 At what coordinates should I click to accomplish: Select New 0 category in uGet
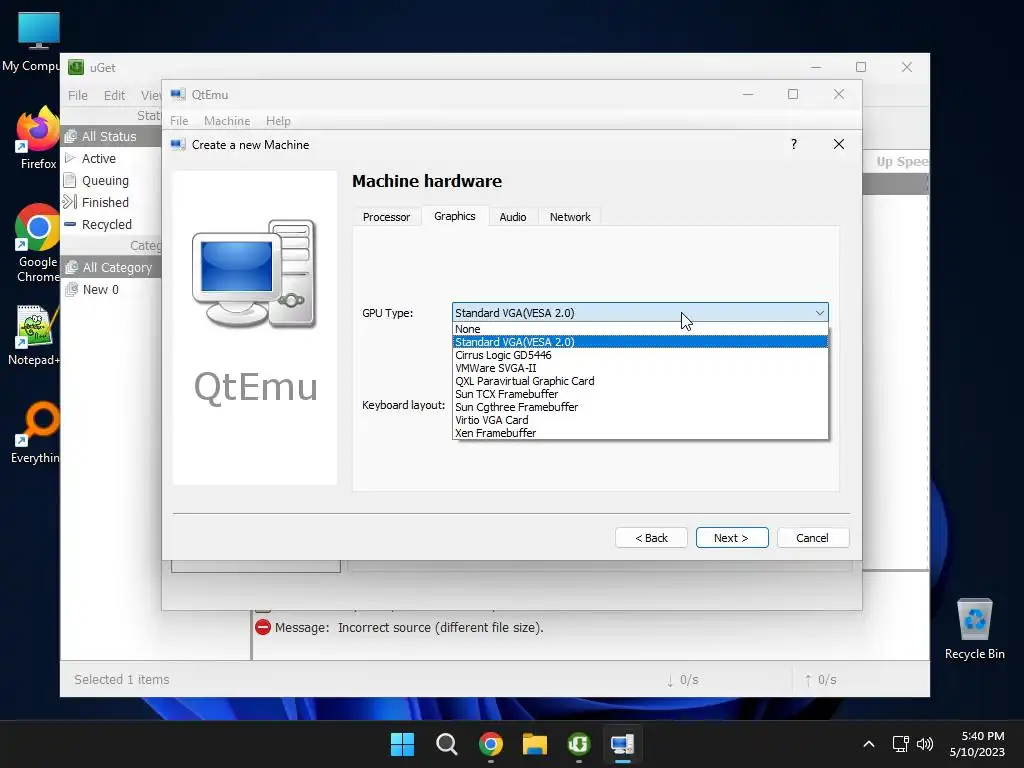(x=111, y=289)
